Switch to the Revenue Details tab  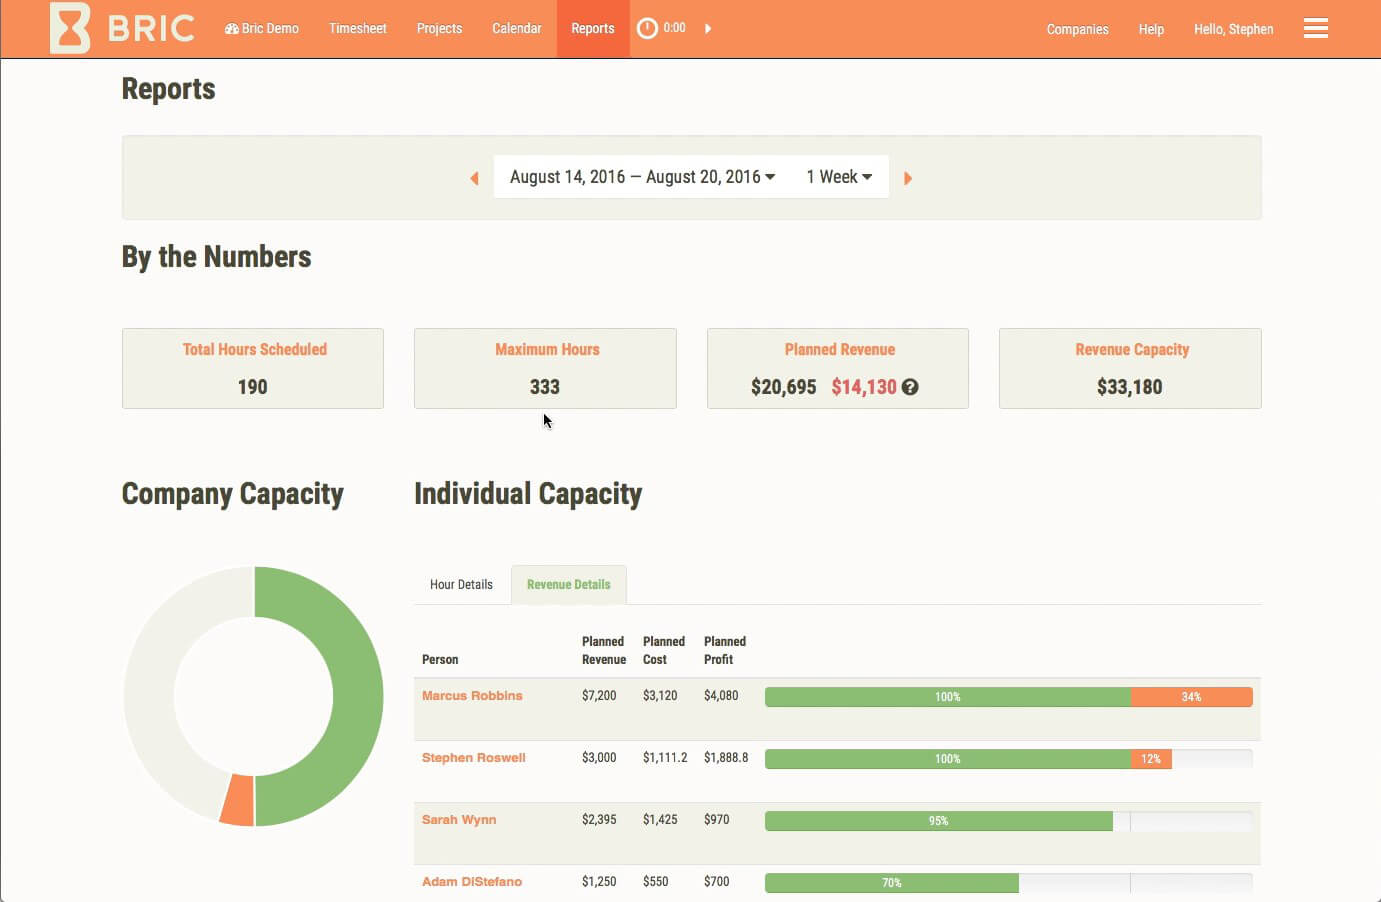[x=569, y=584]
